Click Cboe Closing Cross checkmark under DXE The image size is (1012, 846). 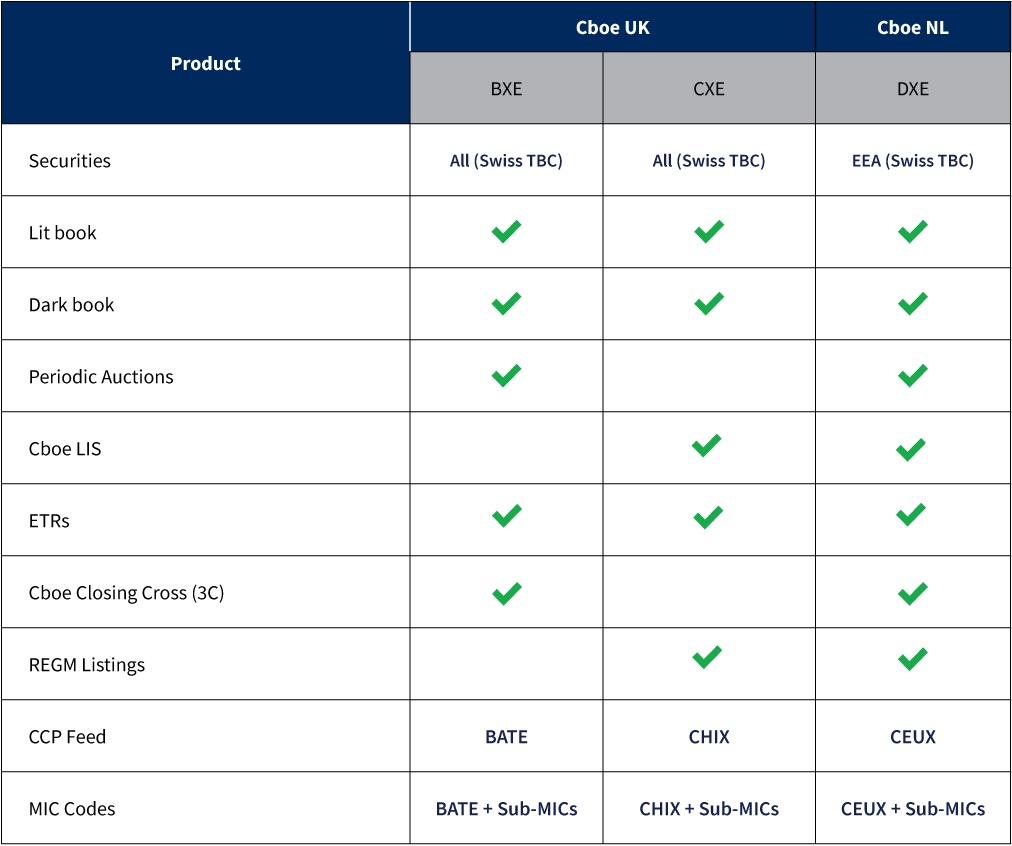tap(912, 593)
